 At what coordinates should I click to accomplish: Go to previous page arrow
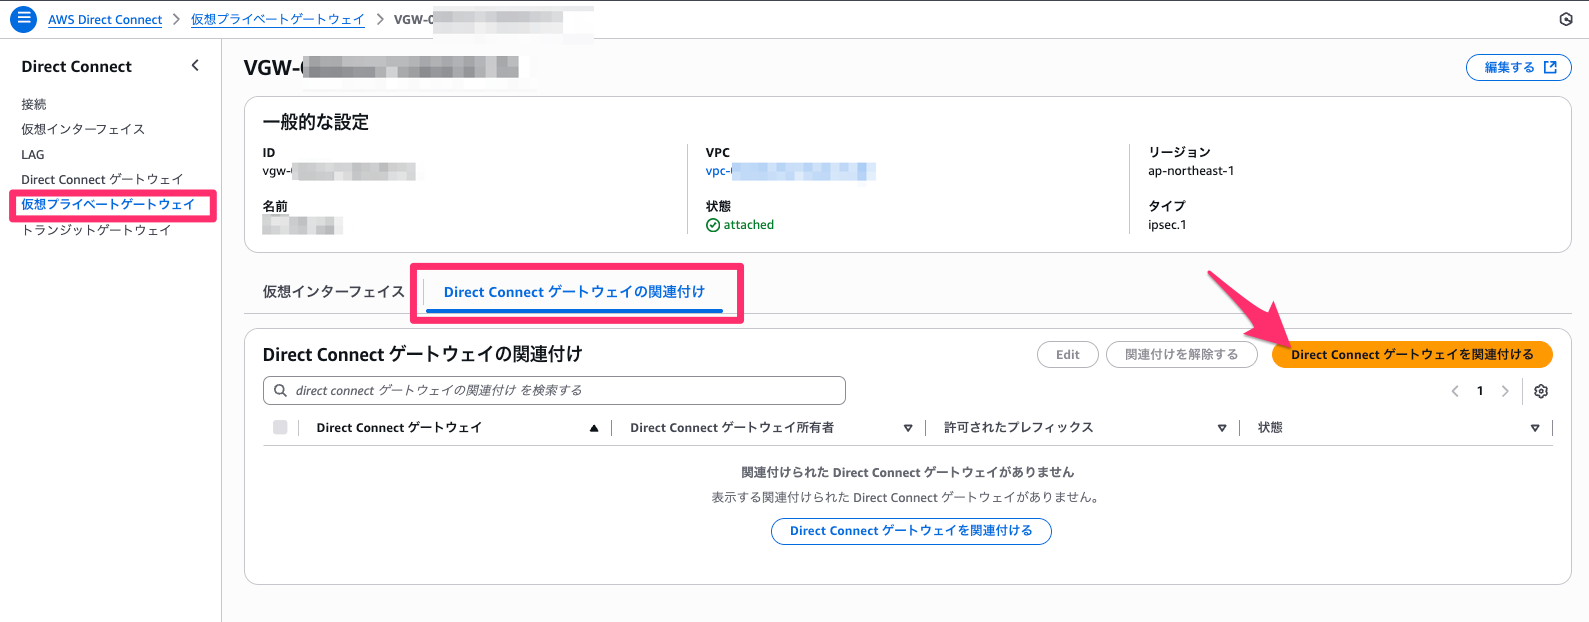[1455, 391]
